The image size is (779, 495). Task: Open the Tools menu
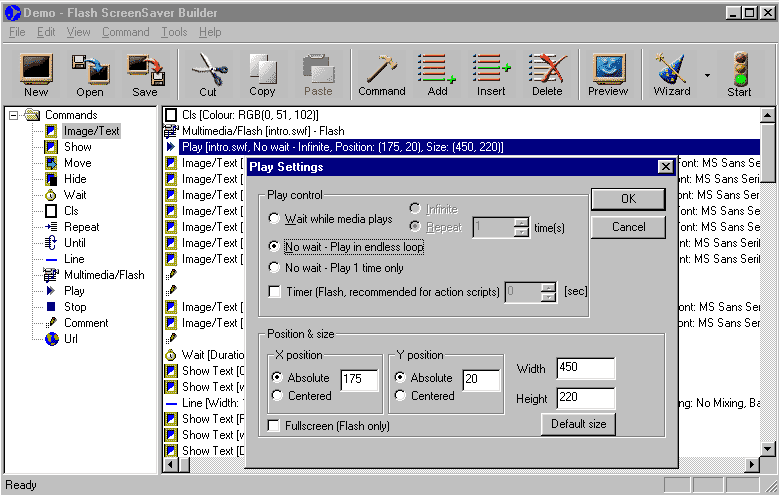[173, 32]
